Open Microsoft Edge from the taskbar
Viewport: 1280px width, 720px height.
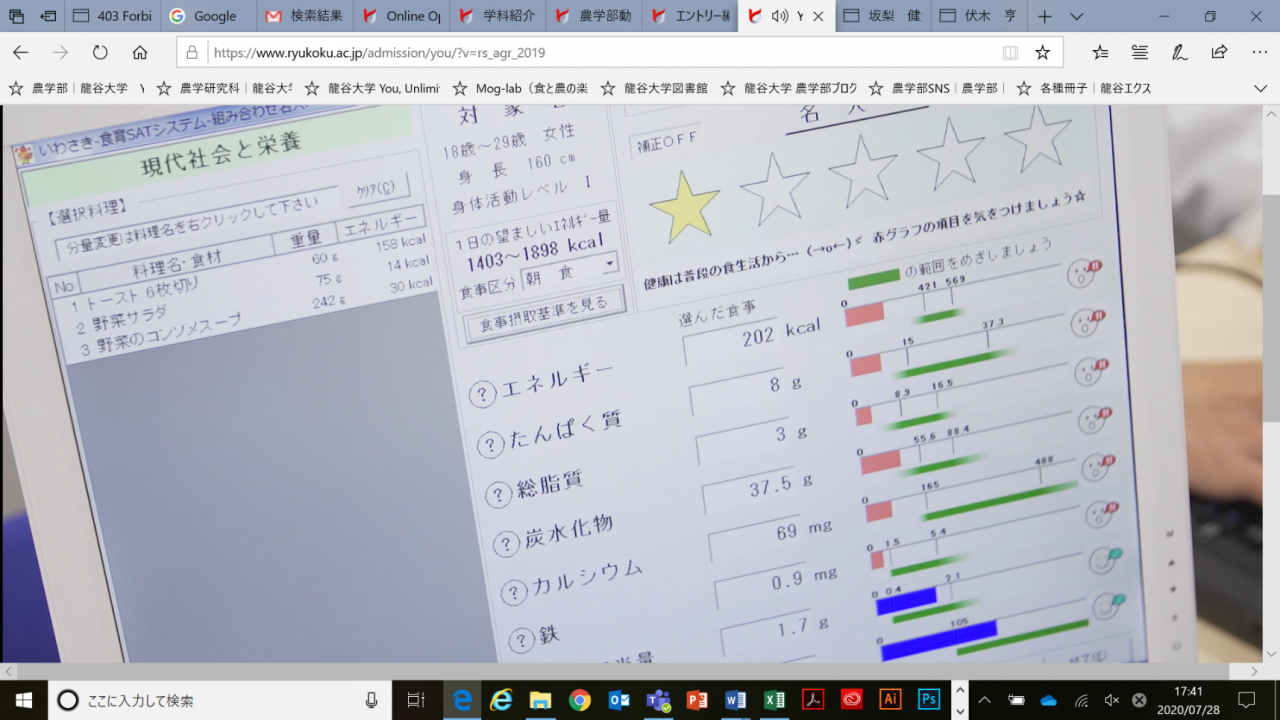coord(462,700)
